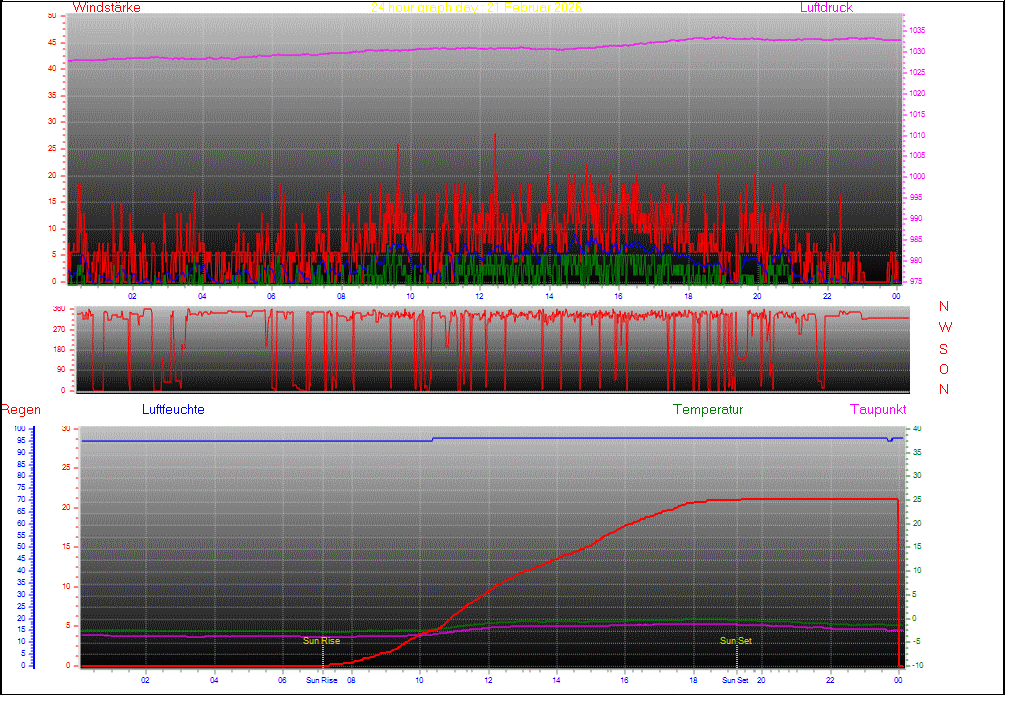Screen dimensions: 1024x705
Task: Click the red Regen label
Action: tap(19, 410)
